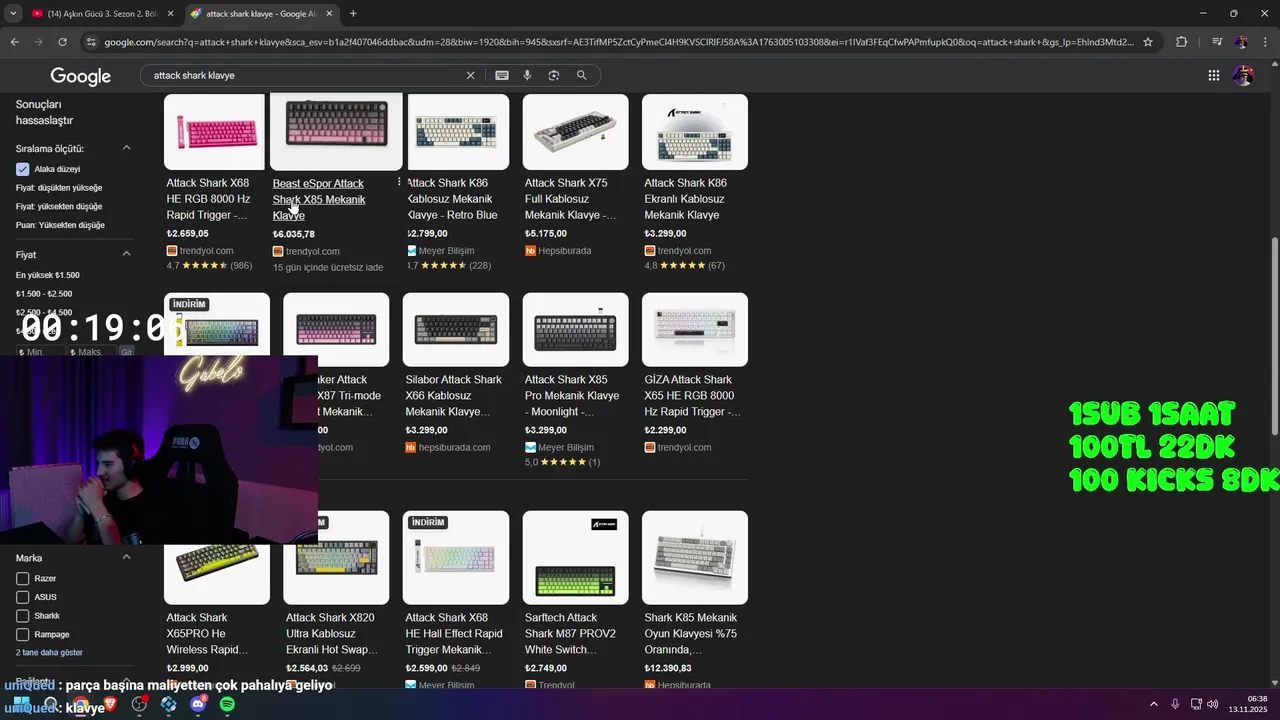This screenshot has width=1280, height=720.
Task: Open Attack Shark X85 Pro Moonlight listing
Action: tap(572, 395)
